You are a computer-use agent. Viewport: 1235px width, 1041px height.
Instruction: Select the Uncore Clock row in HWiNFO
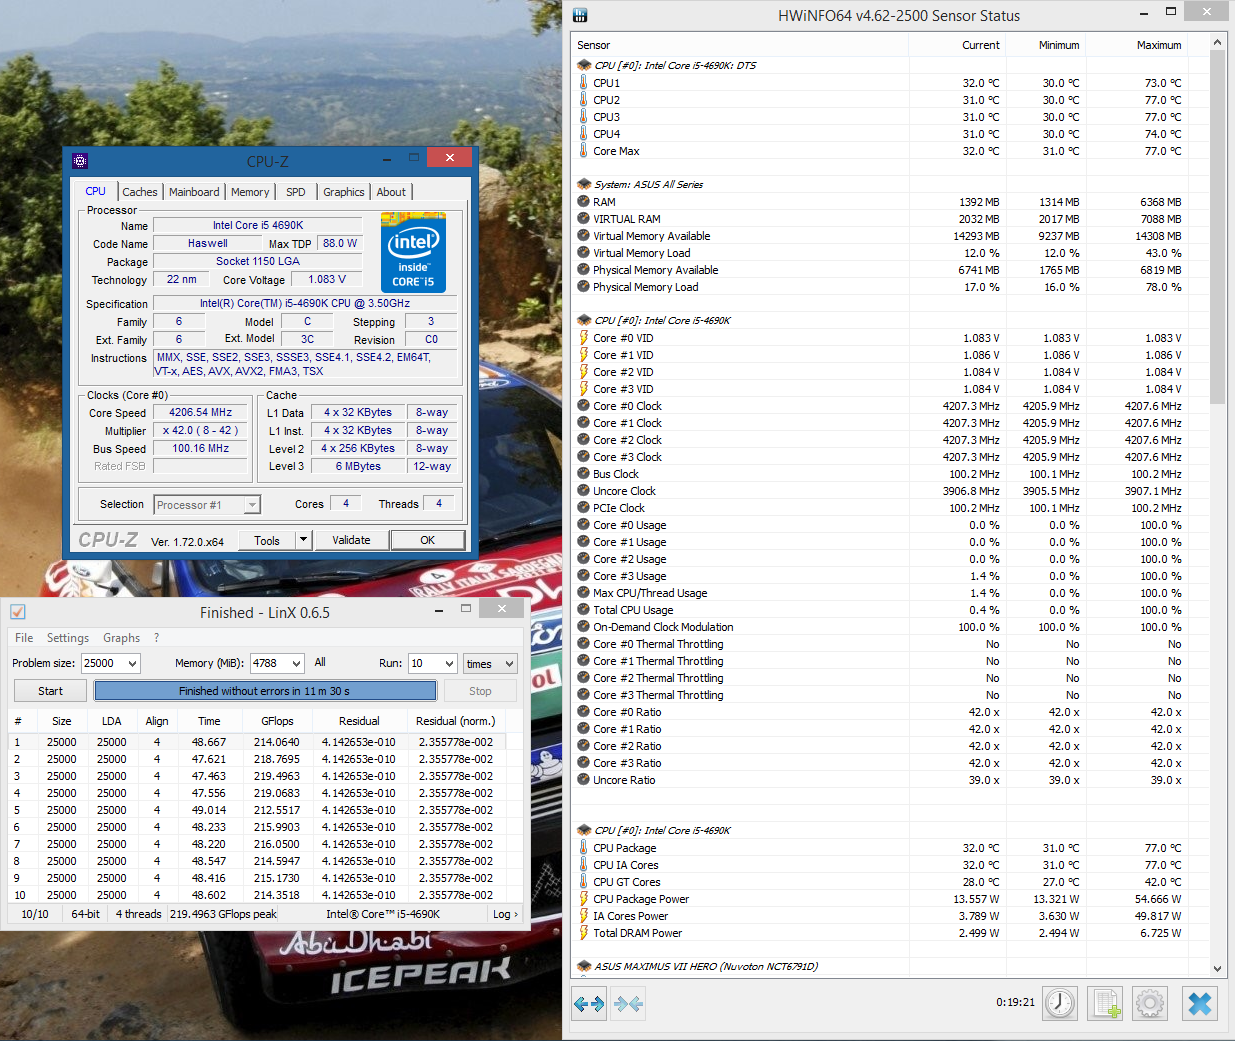(888, 491)
